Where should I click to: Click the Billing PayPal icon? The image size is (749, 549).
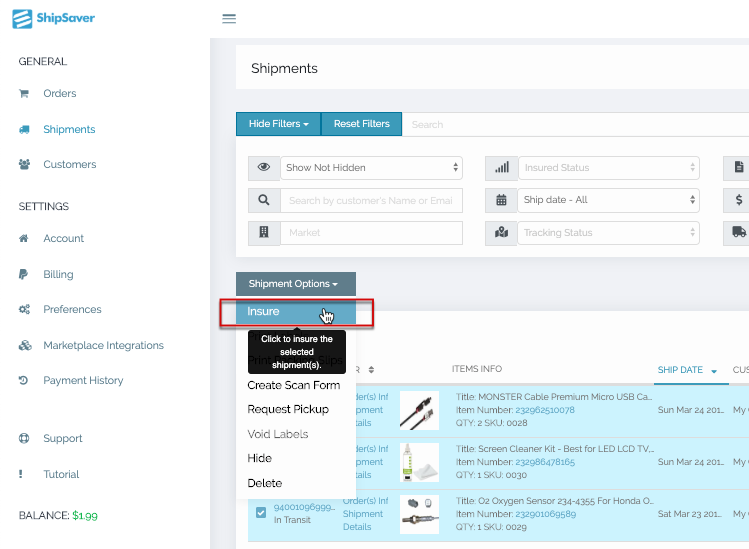click(x=23, y=274)
